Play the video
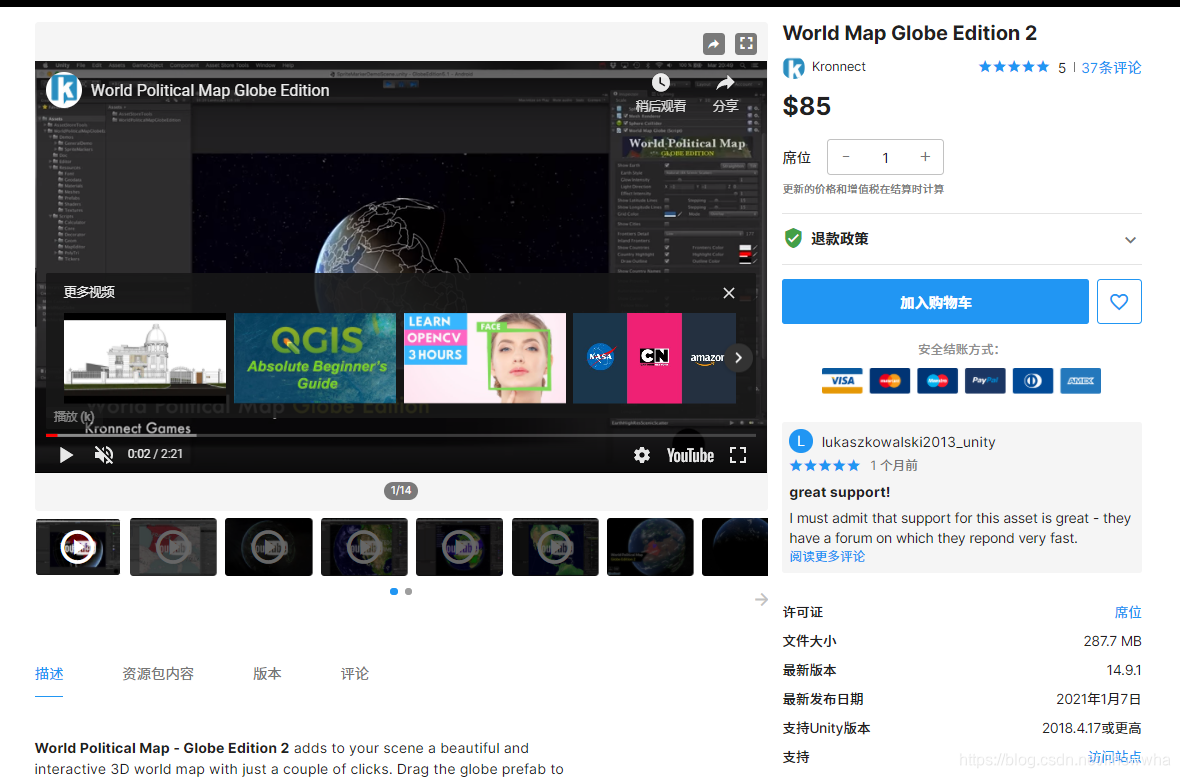The image size is (1180, 778). [66, 454]
